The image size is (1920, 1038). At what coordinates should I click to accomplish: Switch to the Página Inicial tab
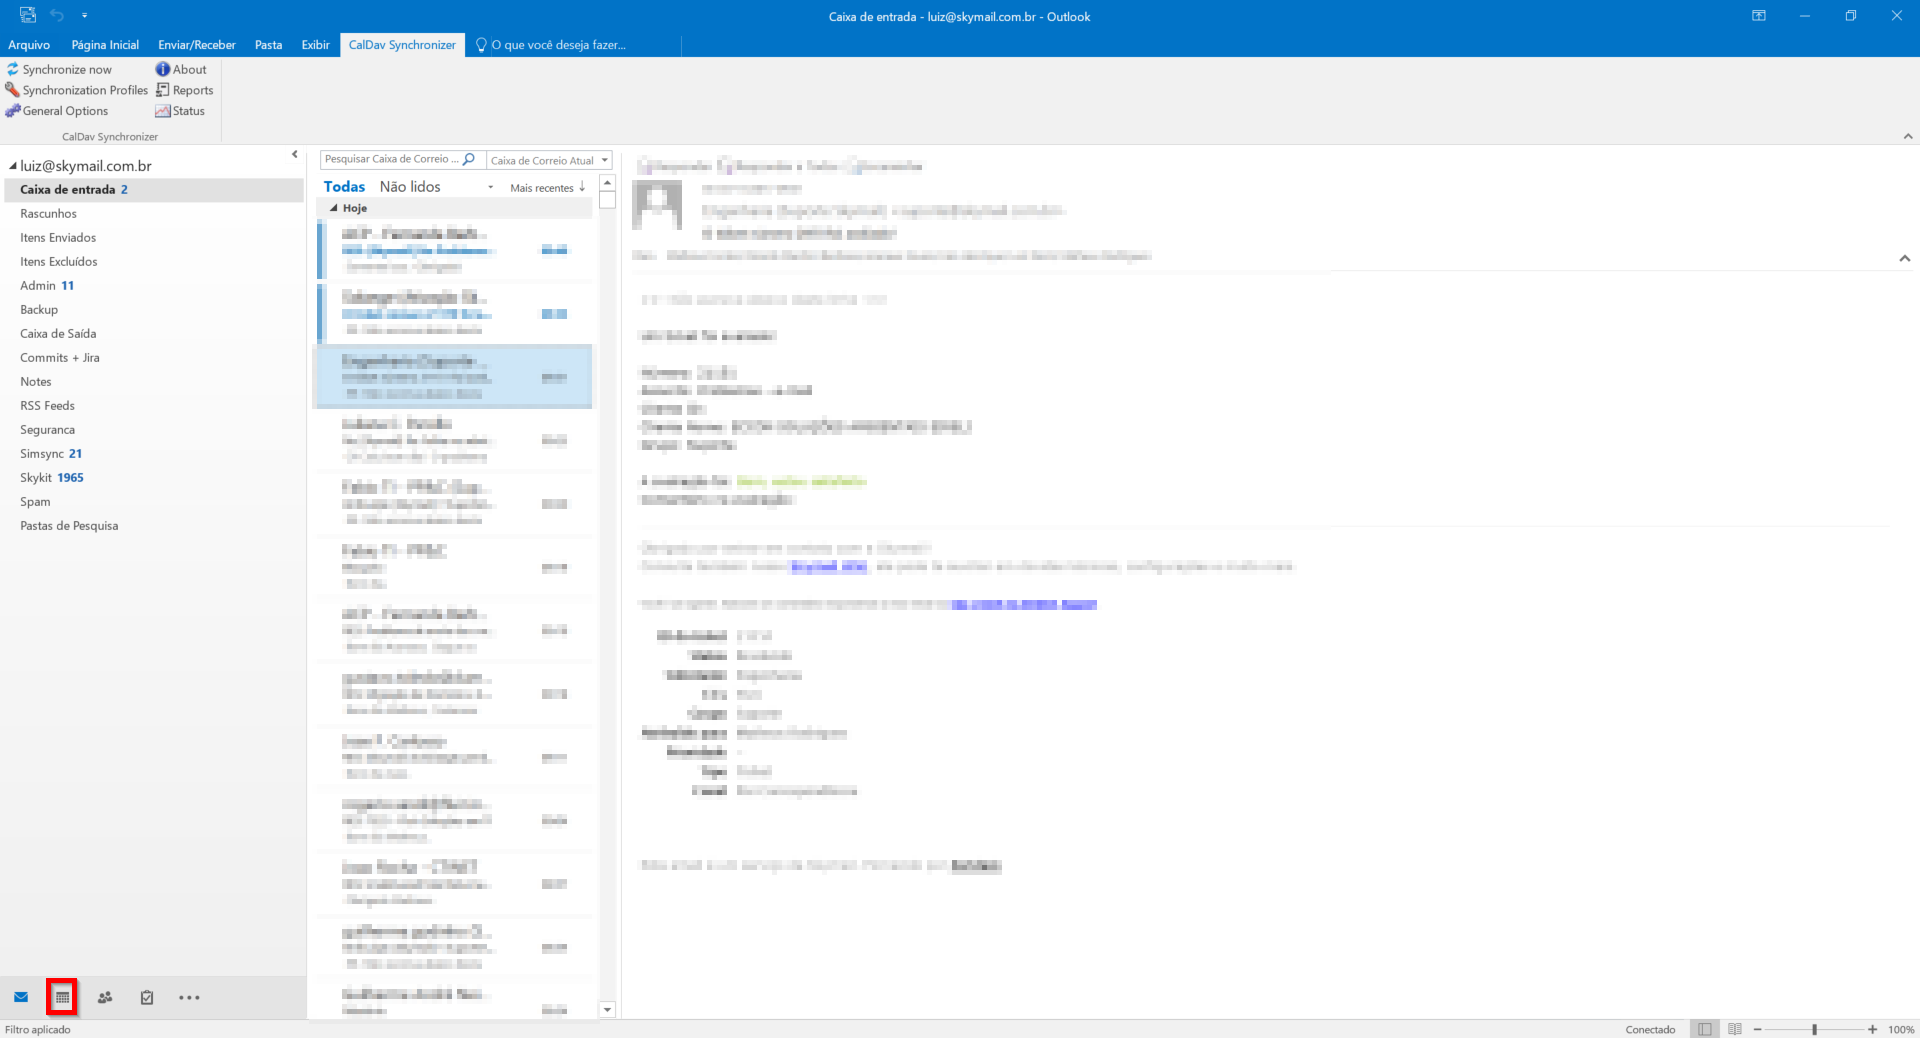105,45
